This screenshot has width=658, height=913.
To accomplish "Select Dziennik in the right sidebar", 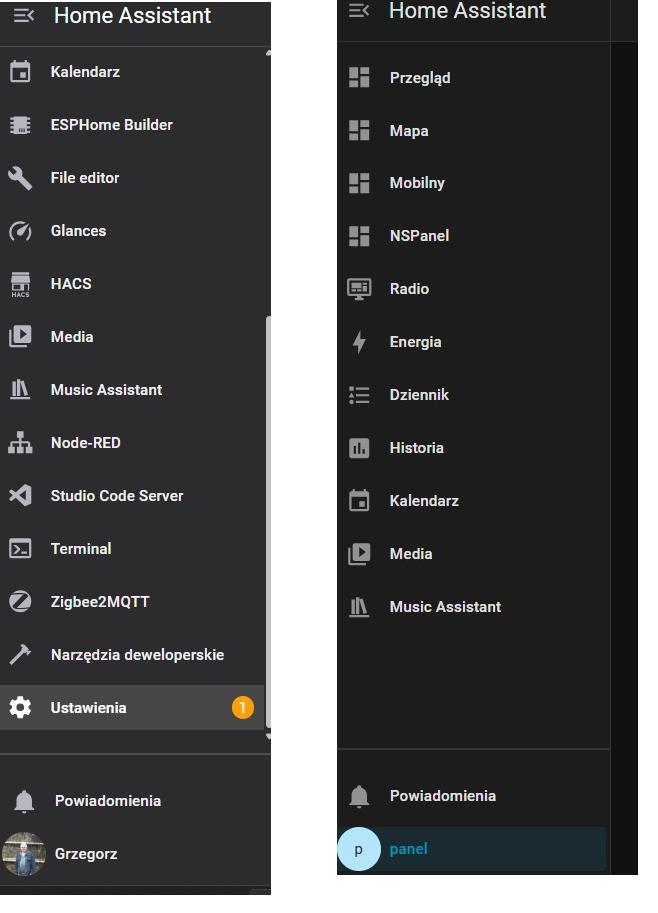I will point(419,395).
